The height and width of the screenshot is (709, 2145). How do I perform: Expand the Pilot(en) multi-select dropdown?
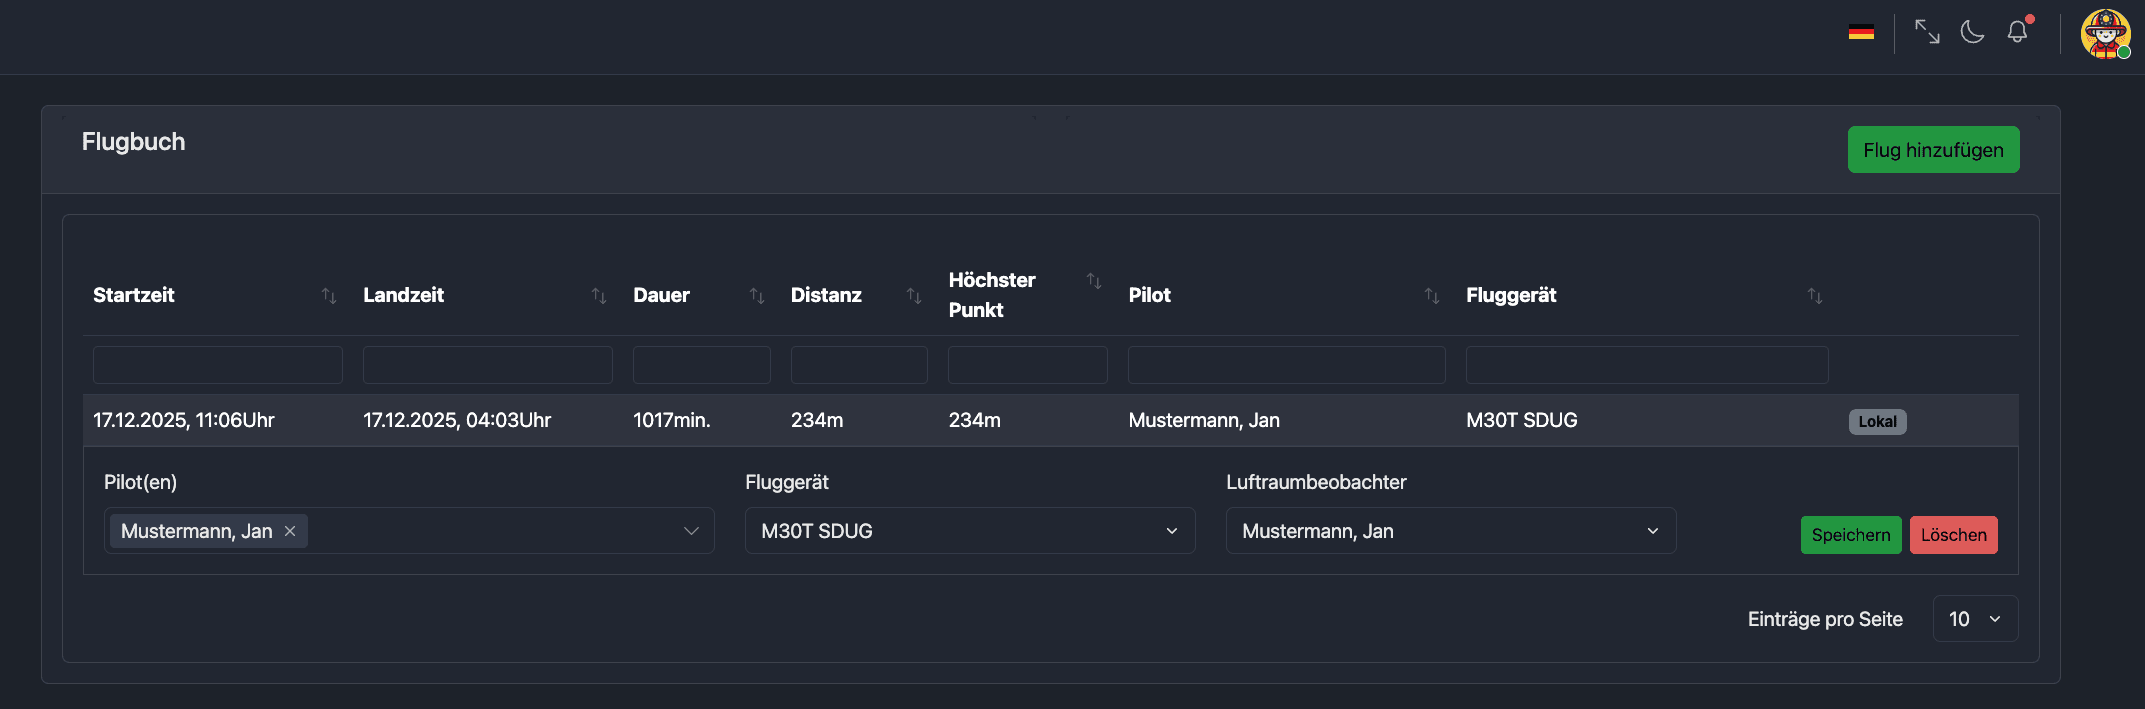tap(691, 531)
